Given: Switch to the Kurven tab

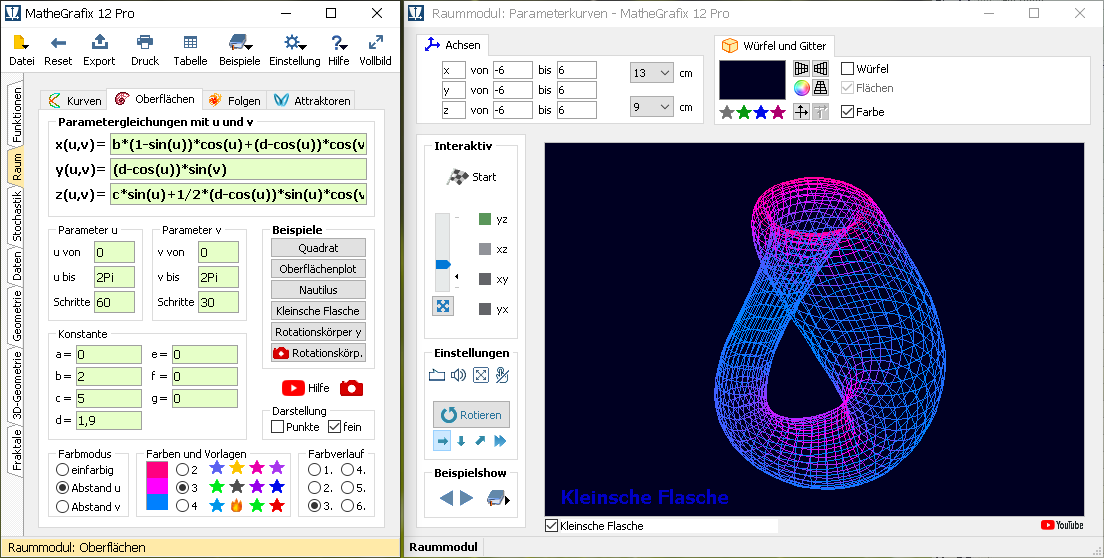Looking at the screenshot, I should point(74,101).
